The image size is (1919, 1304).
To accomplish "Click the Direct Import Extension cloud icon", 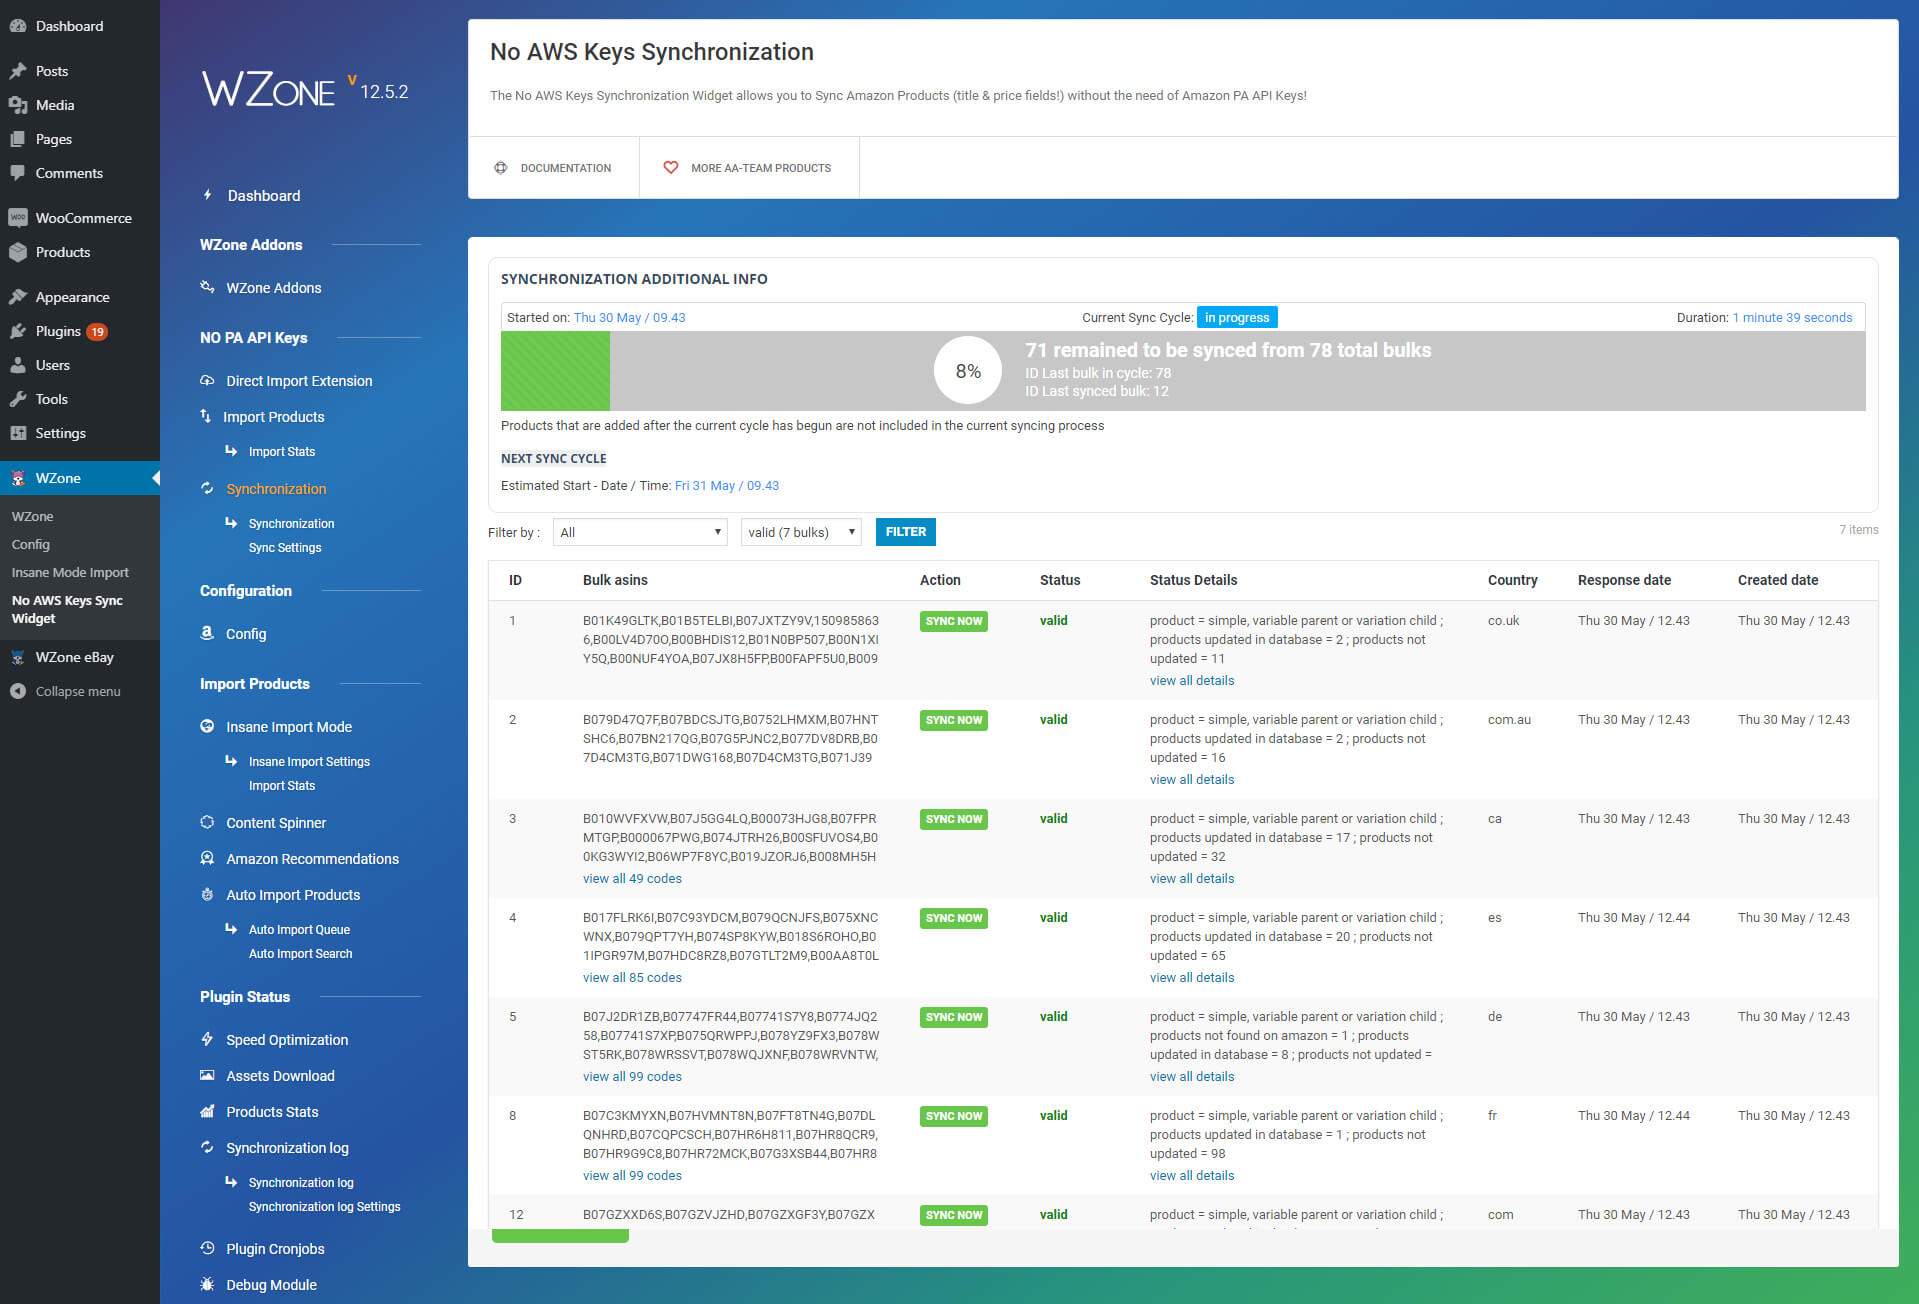I will coord(207,381).
